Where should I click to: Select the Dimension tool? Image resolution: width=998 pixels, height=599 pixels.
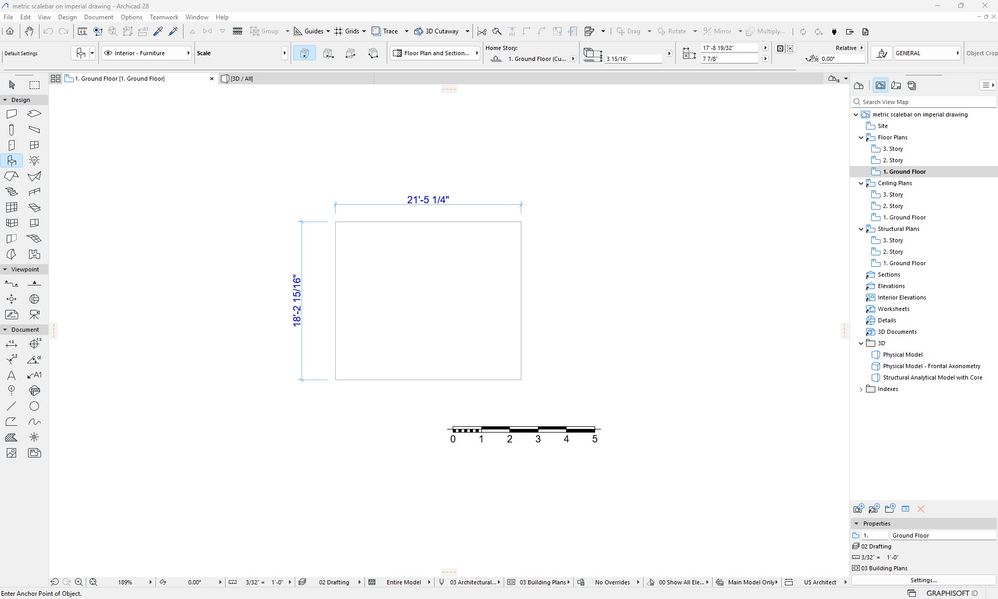pos(11,344)
